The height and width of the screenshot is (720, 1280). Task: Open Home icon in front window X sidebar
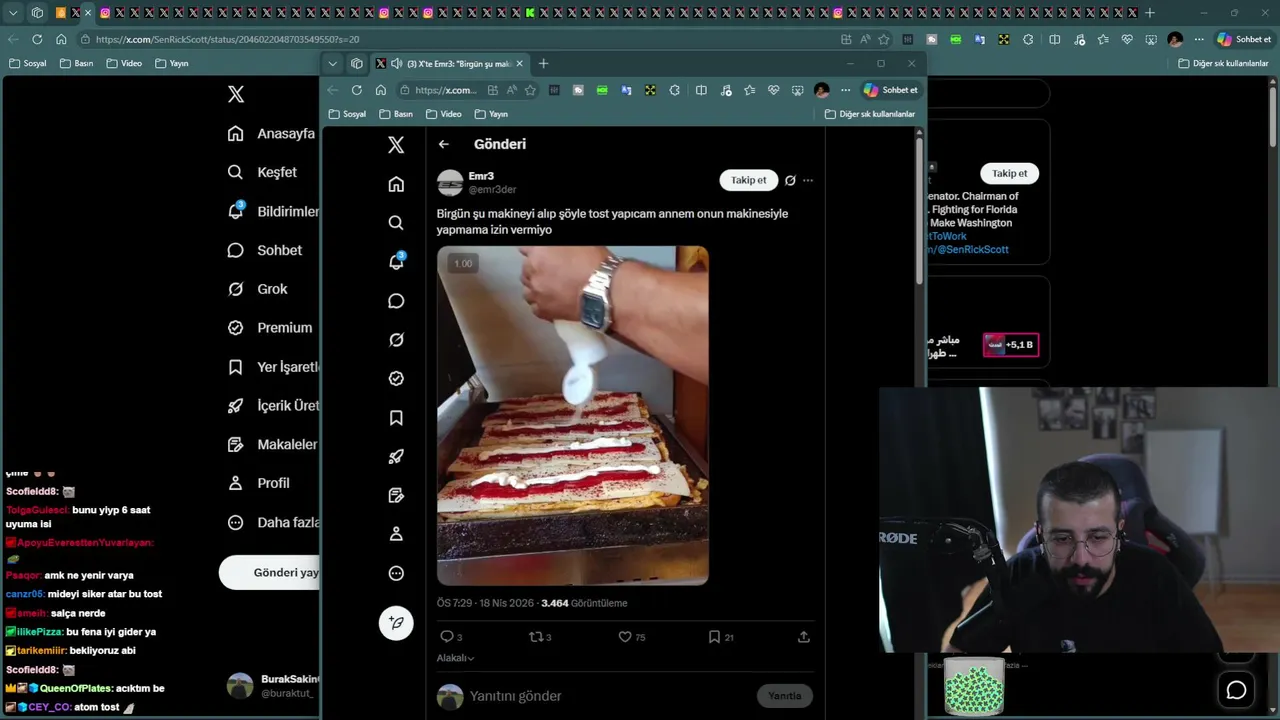(x=396, y=184)
